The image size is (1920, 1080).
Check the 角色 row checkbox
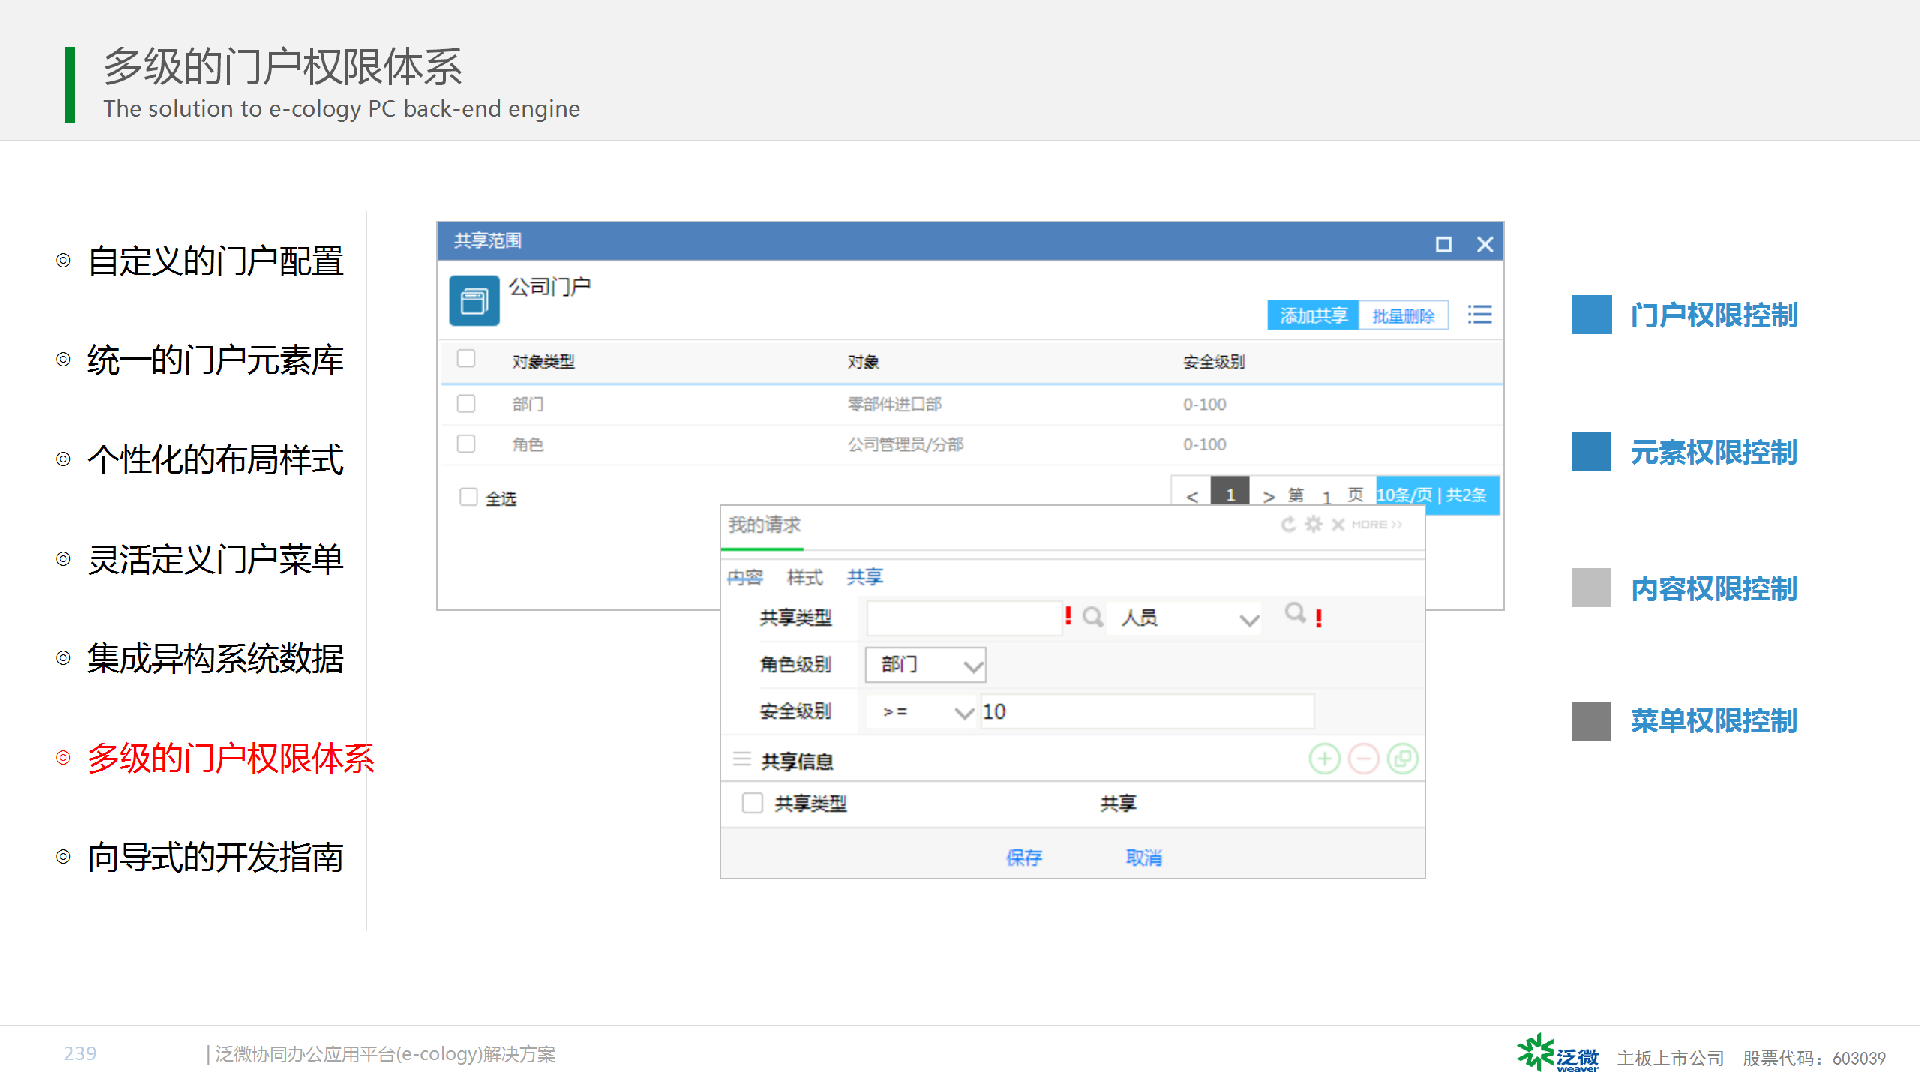pyautogui.click(x=466, y=443)
